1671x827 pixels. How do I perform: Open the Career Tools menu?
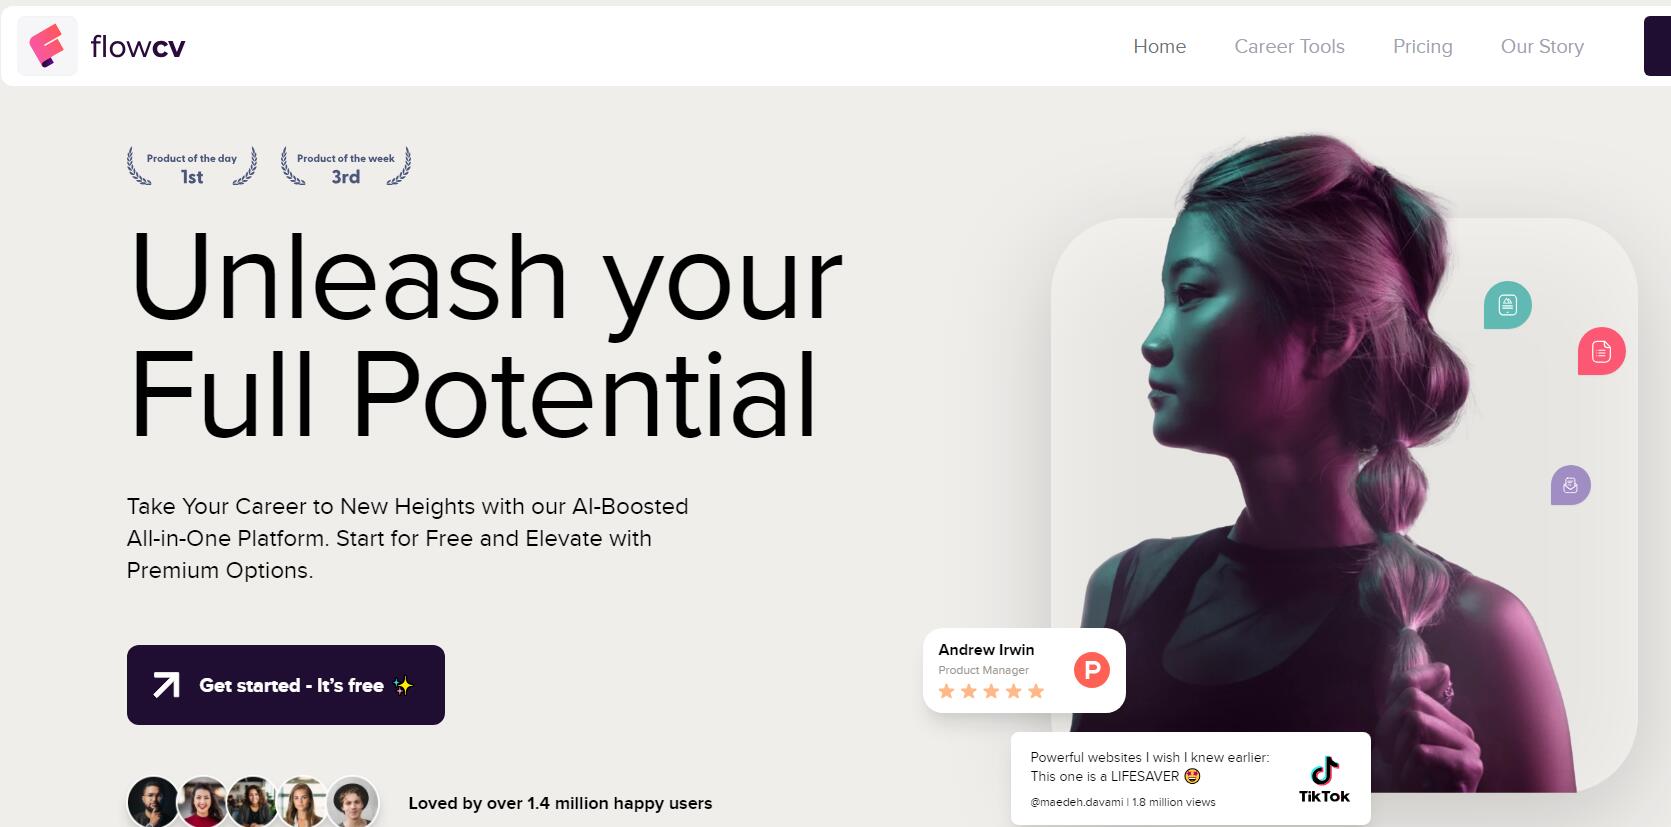pos(1289,46)
